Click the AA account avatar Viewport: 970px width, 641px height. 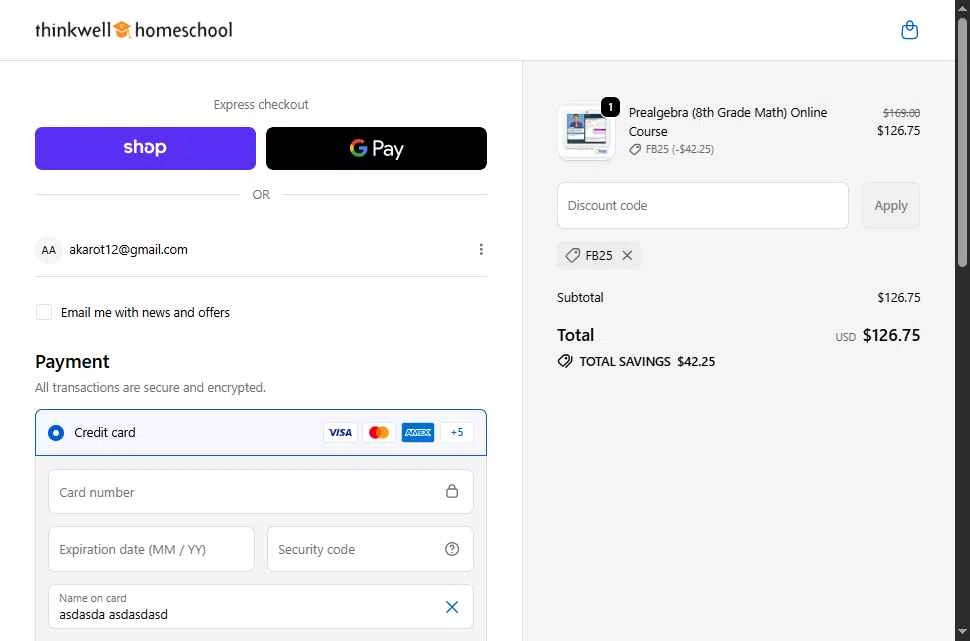(48, 250)
